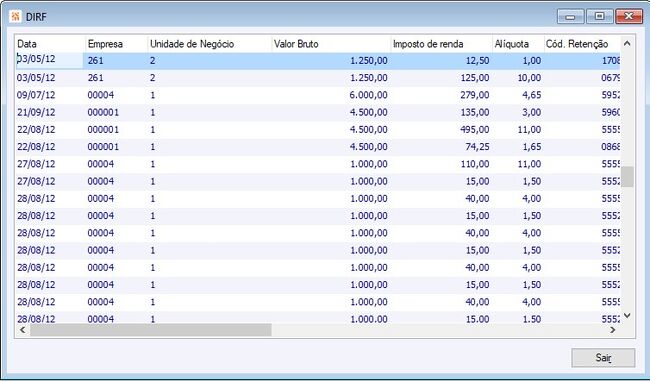The height and width of the screenshot is (382, 650).
Task: Click the income tax 495,00 cell
Action: [475, 130]
